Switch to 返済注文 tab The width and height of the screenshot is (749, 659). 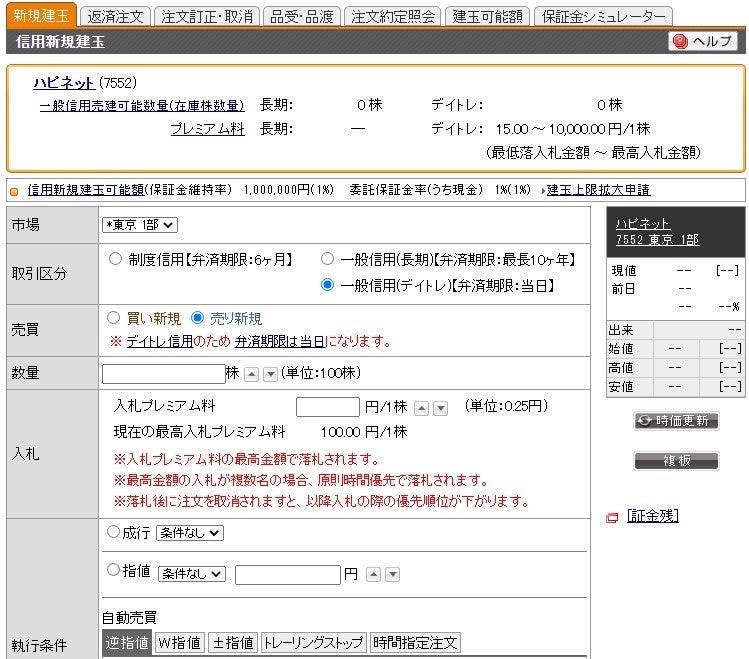point(116,17)
